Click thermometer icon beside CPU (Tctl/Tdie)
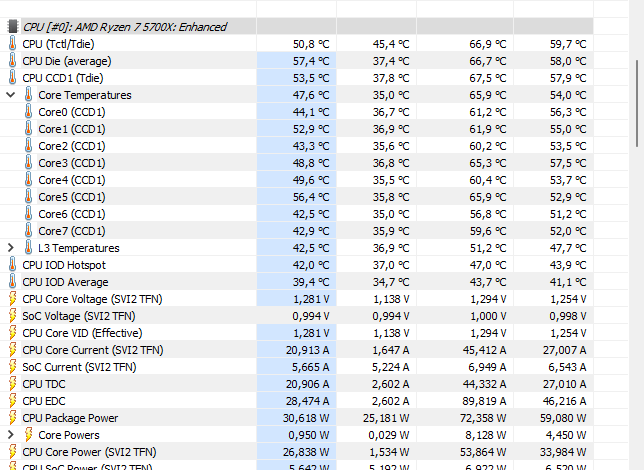644x470 pixels. (x=12, y=44)
